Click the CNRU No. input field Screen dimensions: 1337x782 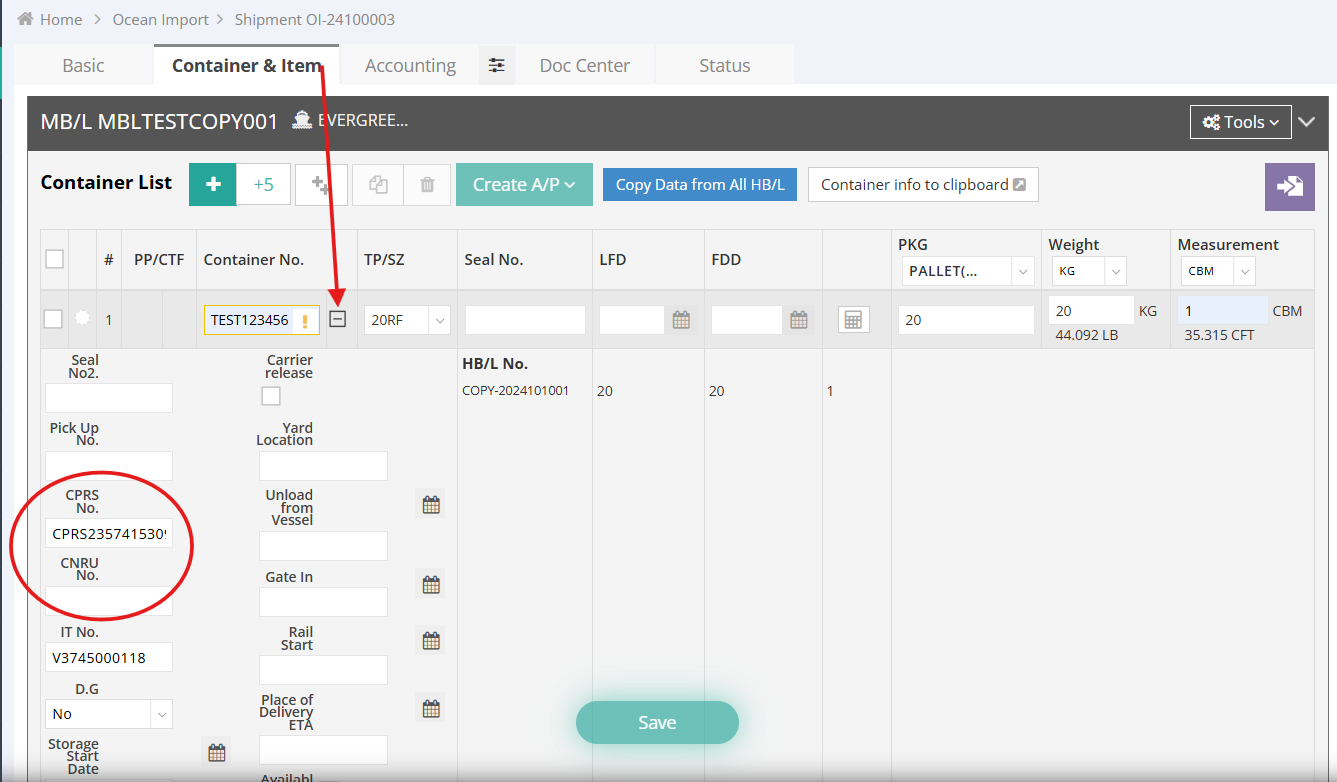[109, 601]
